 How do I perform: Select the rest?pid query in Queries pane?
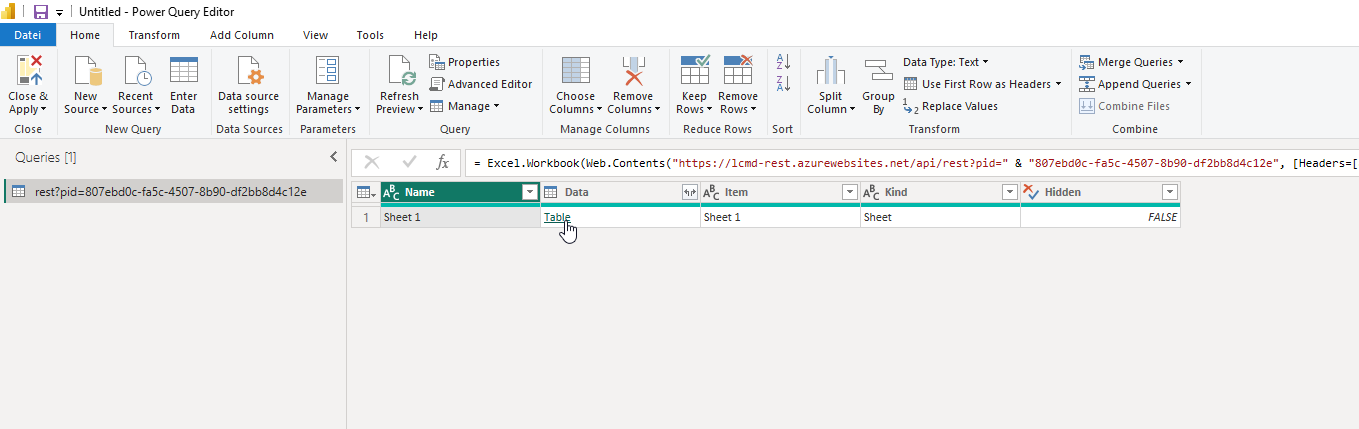pos(170,192)
